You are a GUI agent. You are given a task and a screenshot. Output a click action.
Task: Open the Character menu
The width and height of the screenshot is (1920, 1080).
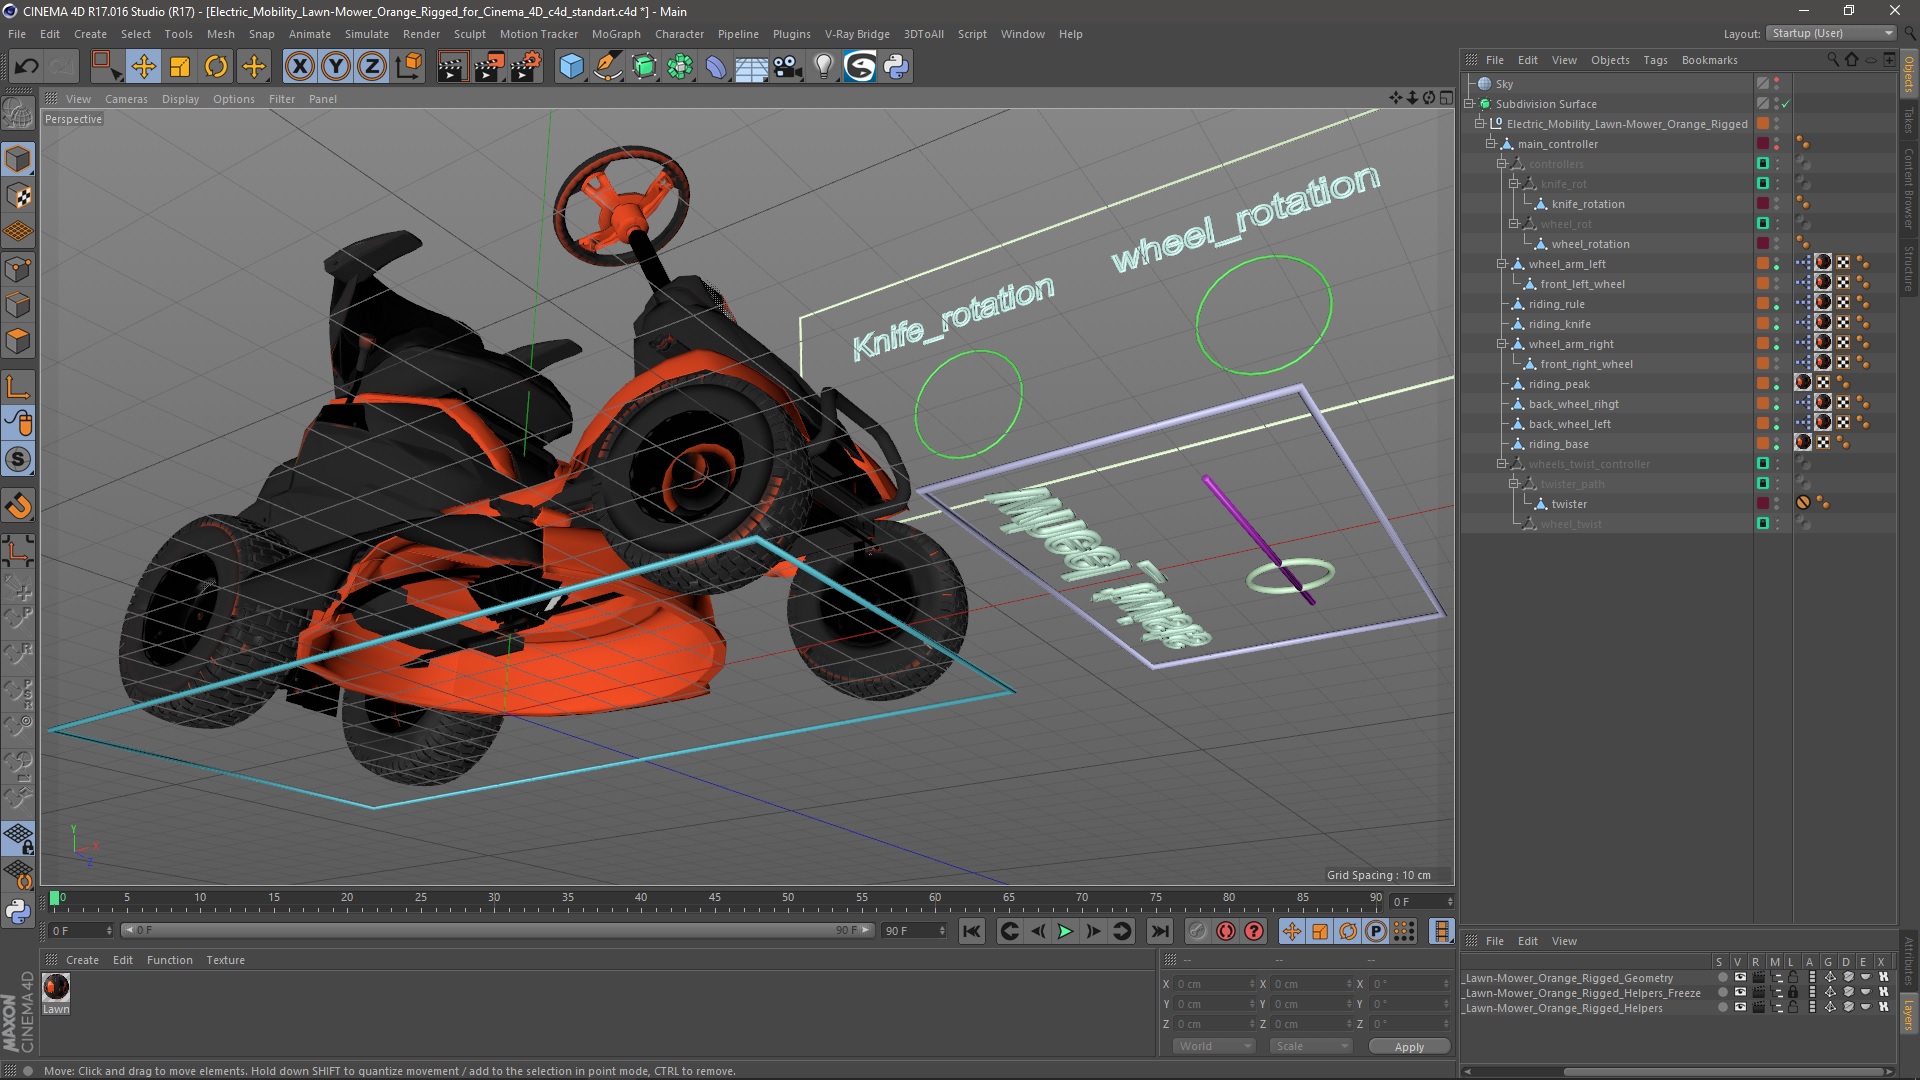[x=679, y=34]
